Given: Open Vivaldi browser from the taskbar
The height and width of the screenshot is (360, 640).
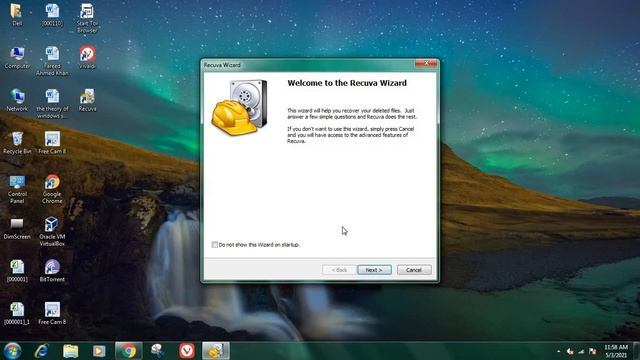Looking at the screenshot, I should click(187, 351).
